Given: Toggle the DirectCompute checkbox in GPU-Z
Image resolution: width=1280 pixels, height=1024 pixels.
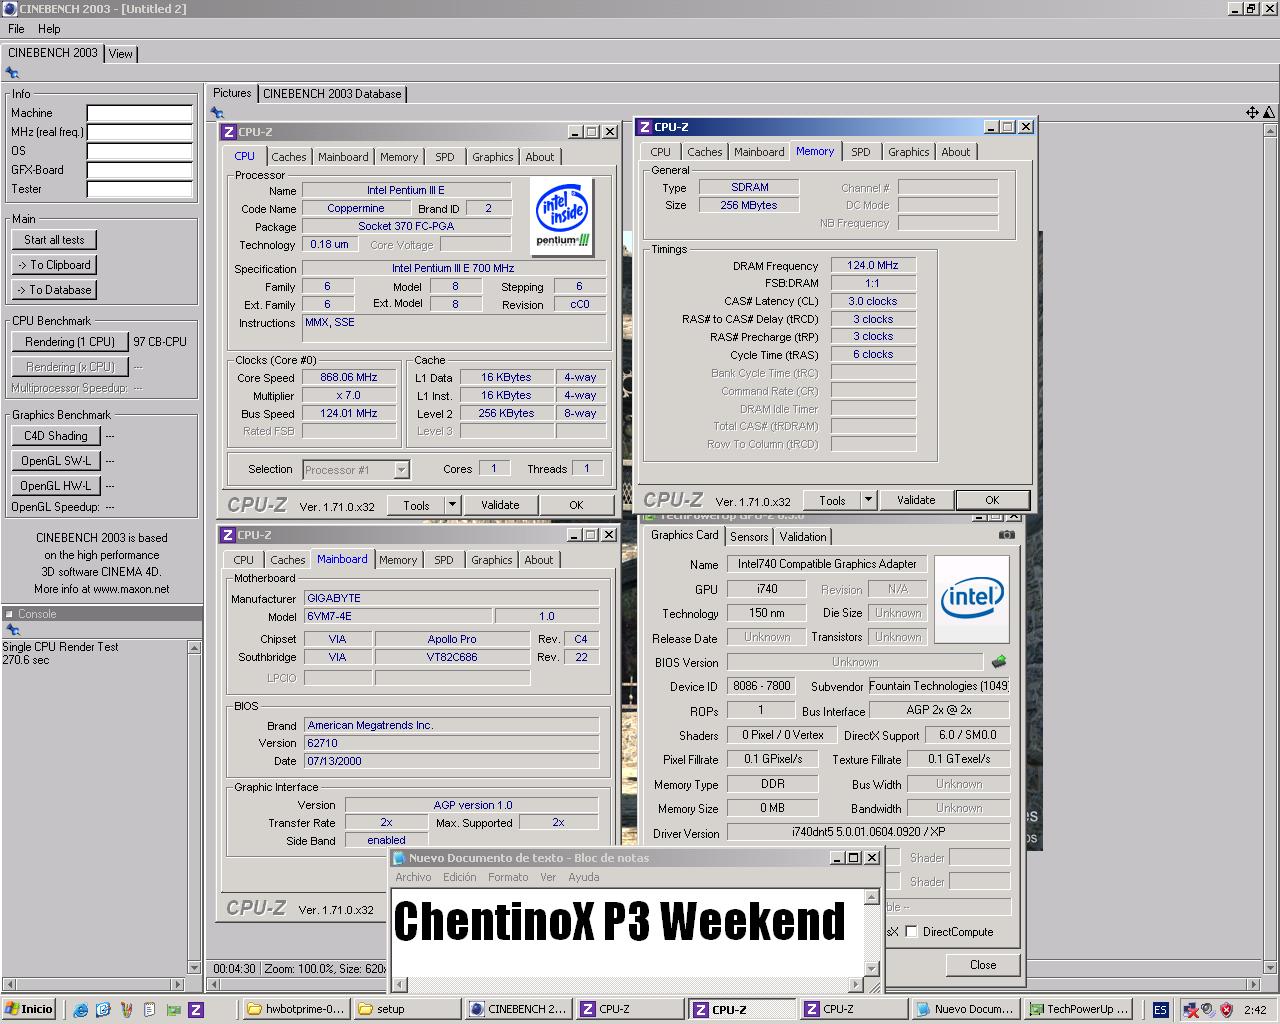Looking at the screenshot, I should pyautogui.click(x=911, y=931).
